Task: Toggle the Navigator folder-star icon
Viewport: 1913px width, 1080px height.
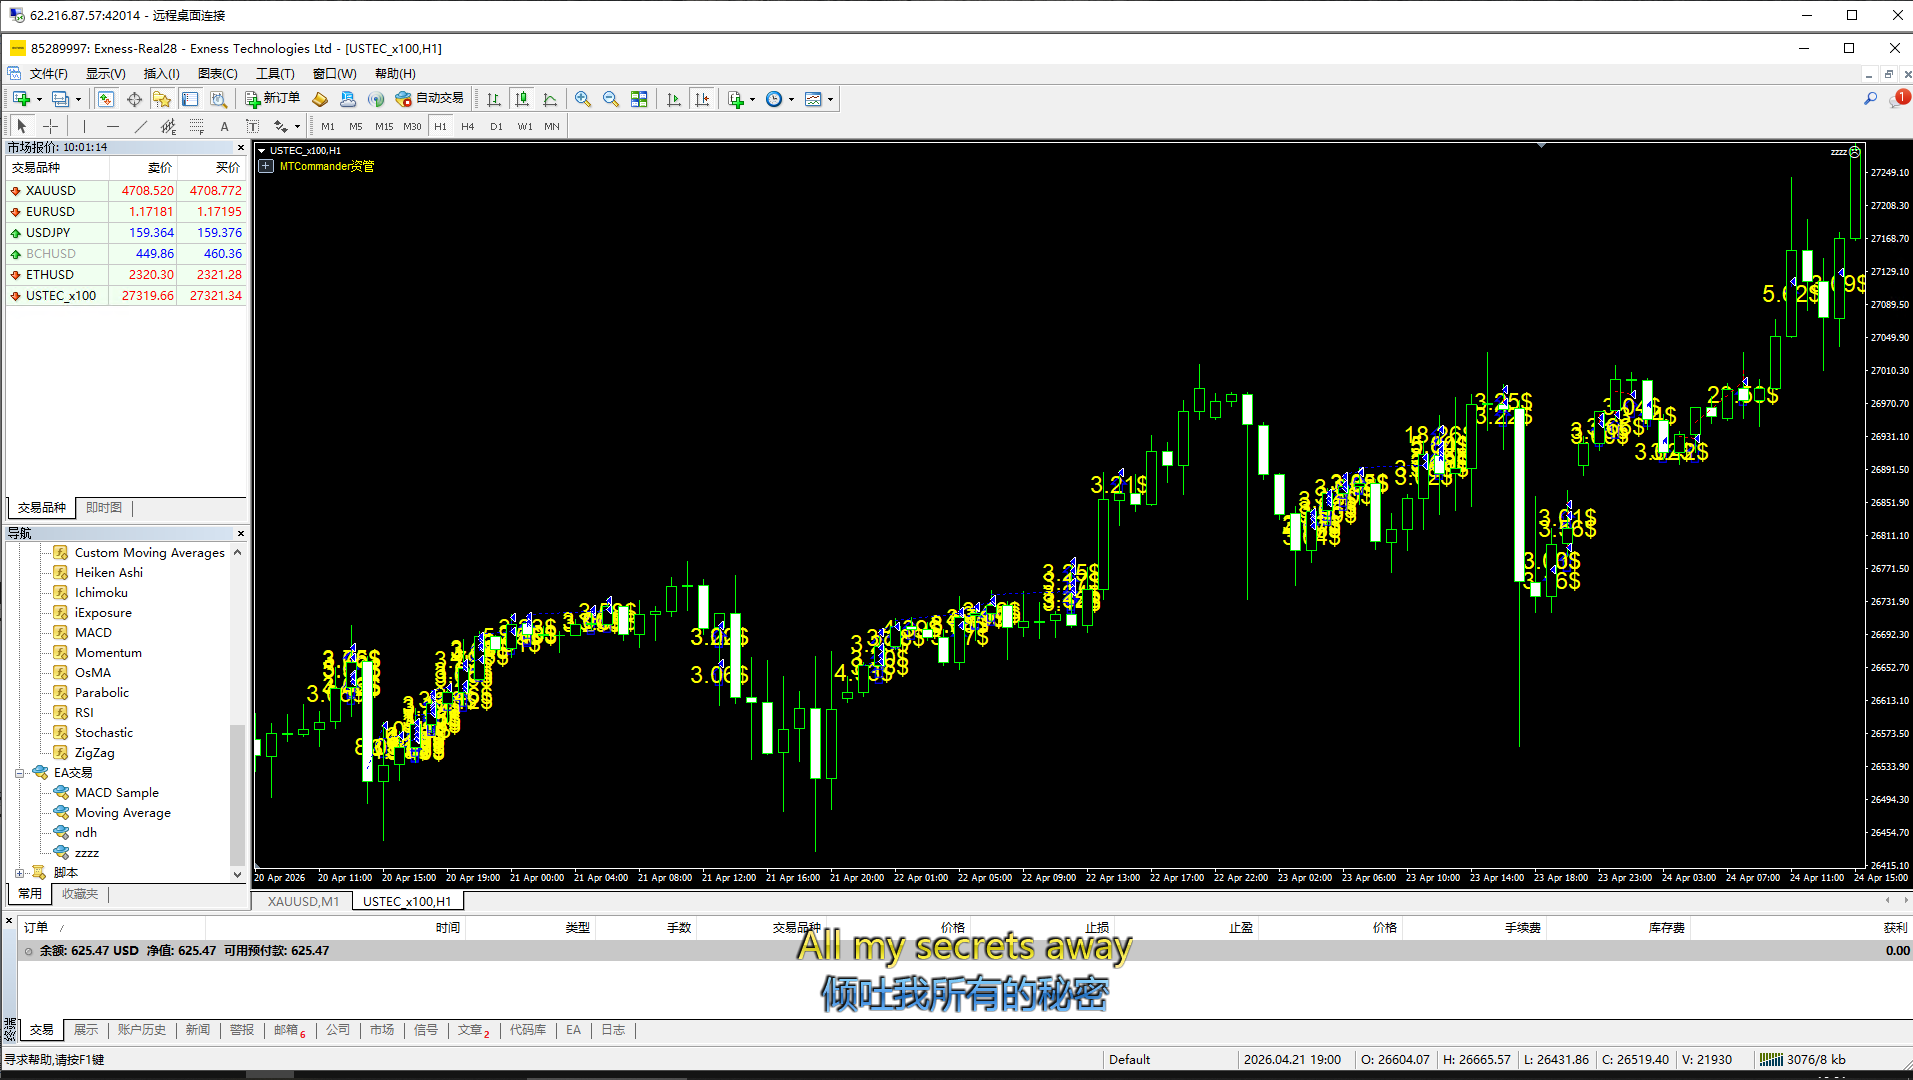Action: 162,99
